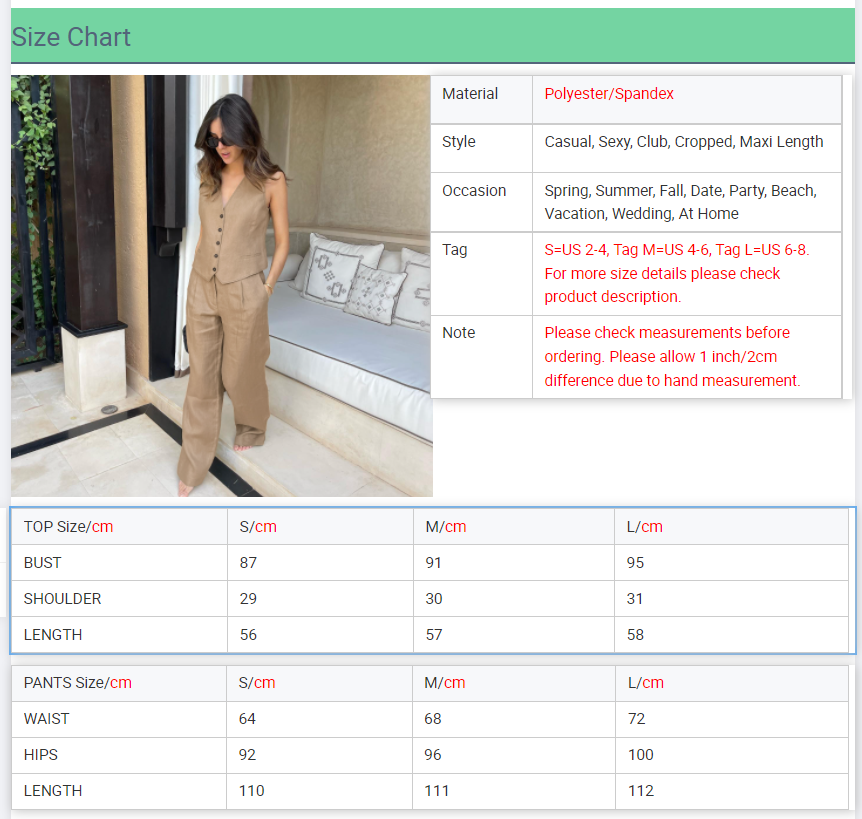Click top LENGTH value 58 for size L
This screenshot has height=819, width=862.
636,635
